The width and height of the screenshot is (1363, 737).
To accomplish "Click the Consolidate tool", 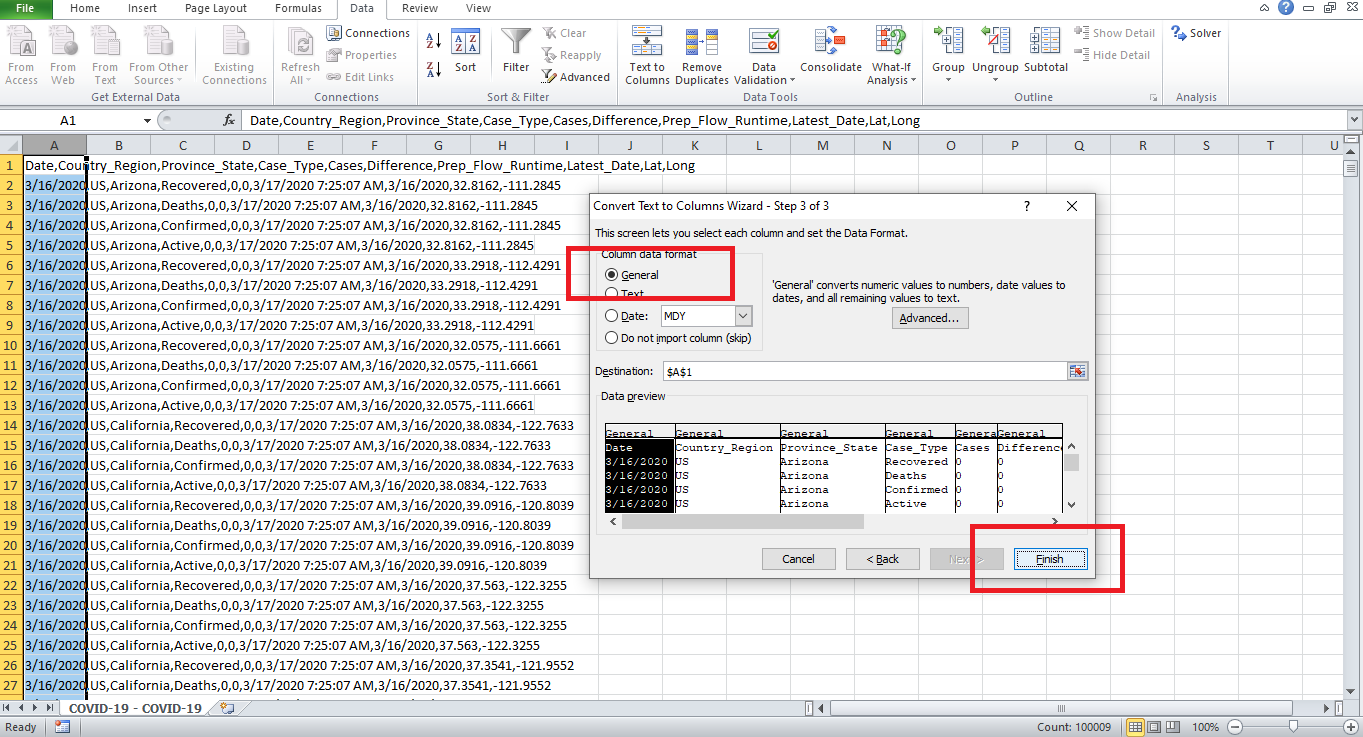I will pyautogui.click(x=830, y=52).
